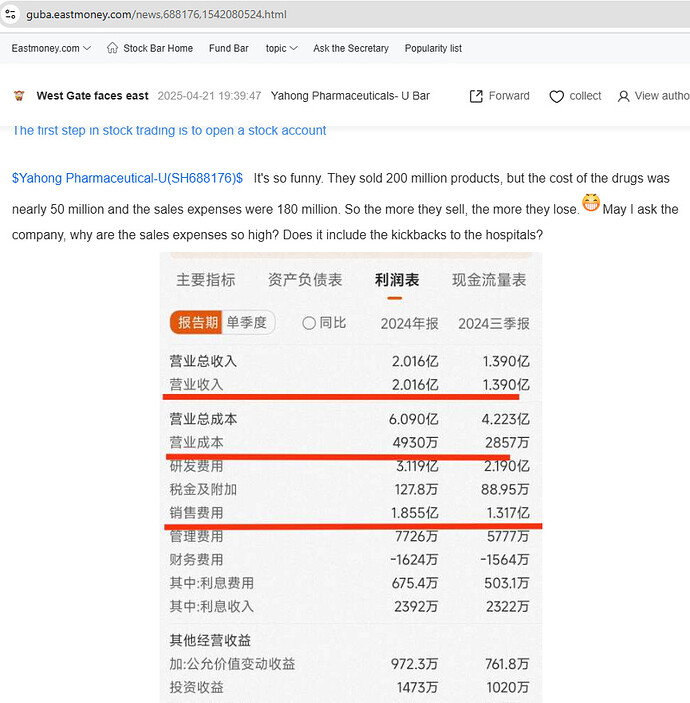This screenshot has height=703, width=690.
Task: Click the 2024三季报 column header
Action: [x=494, y=323]
